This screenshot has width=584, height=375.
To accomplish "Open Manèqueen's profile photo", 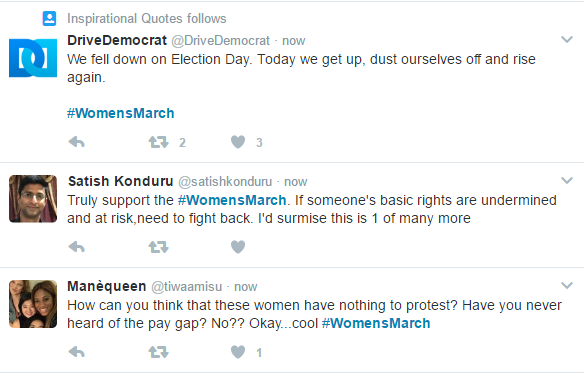I will point(33,304).
